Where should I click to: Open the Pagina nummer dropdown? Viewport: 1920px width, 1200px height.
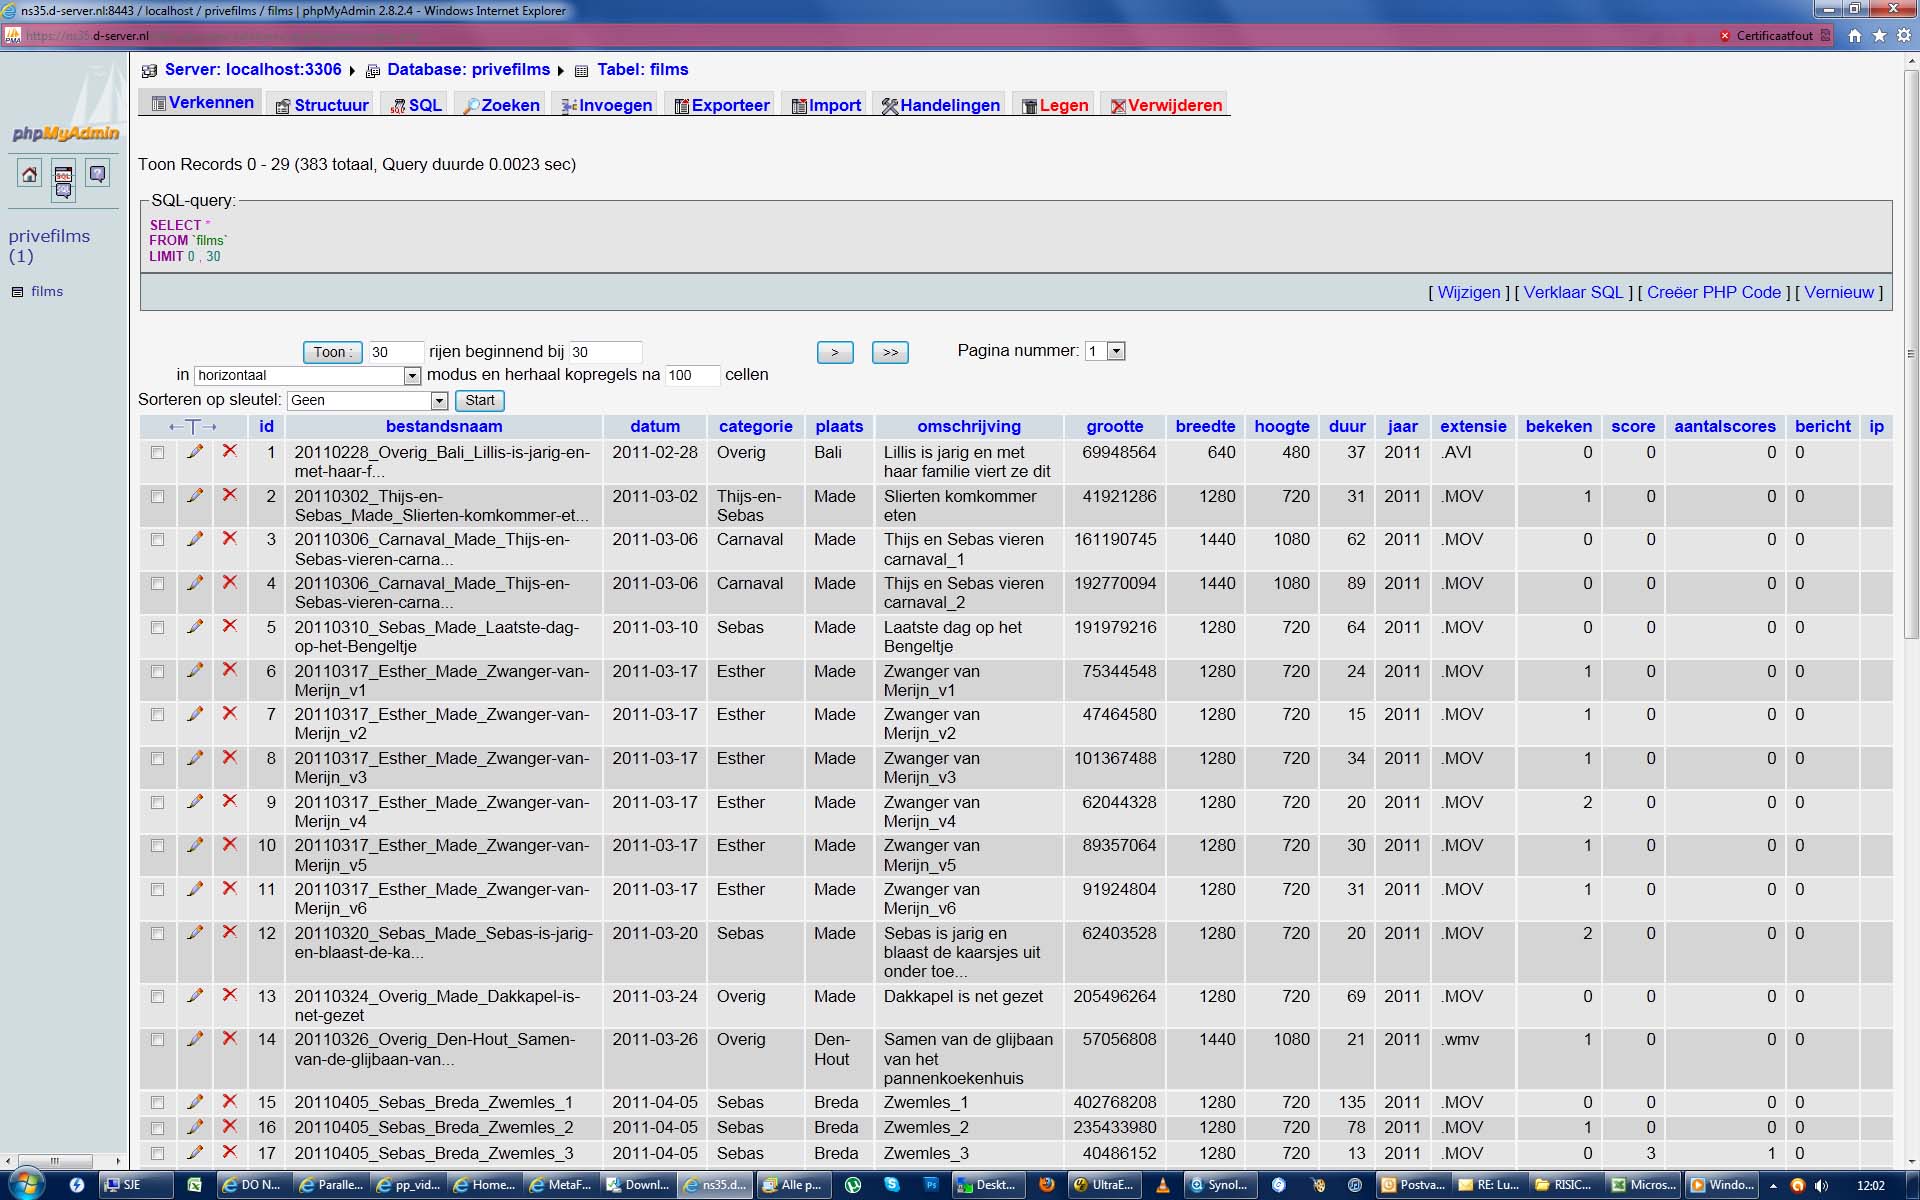pos(1116,351)
